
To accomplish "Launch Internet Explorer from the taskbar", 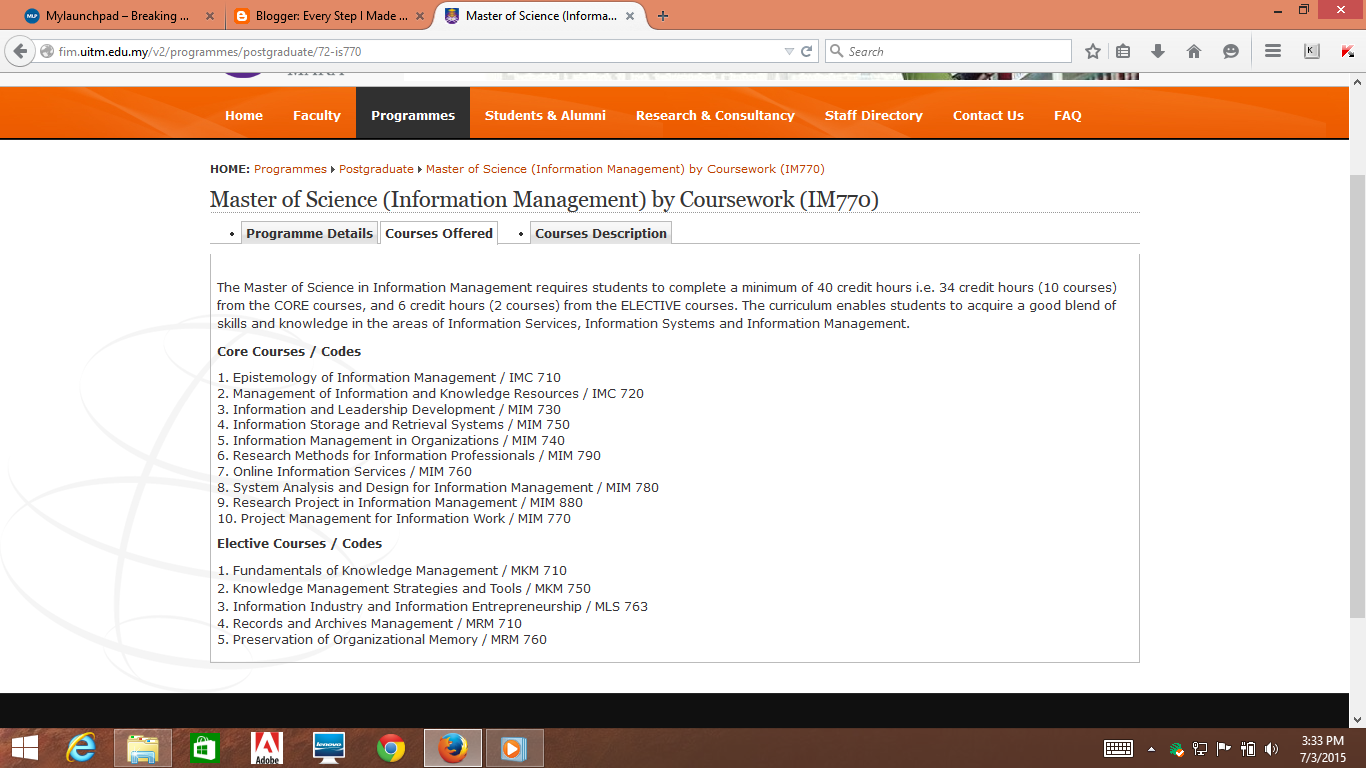I will [x=81, y=748].
